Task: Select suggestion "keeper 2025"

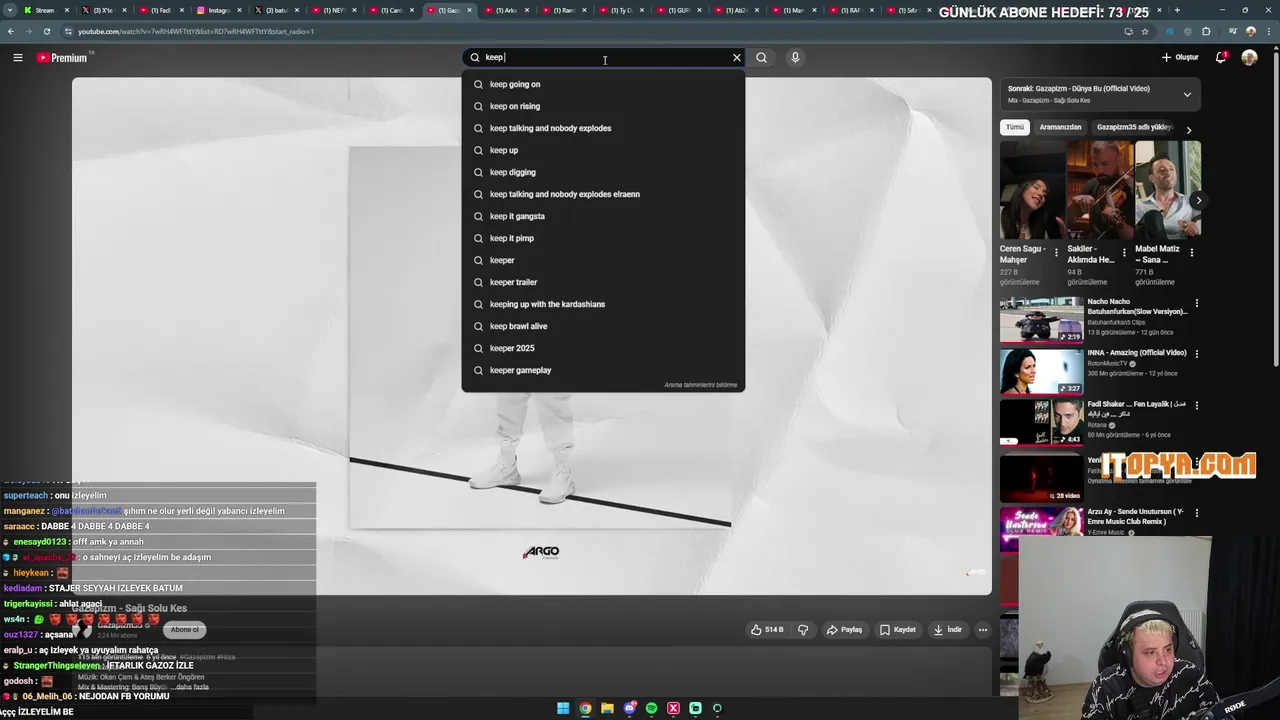Action: pyautogui.click(x=603, y=348)
